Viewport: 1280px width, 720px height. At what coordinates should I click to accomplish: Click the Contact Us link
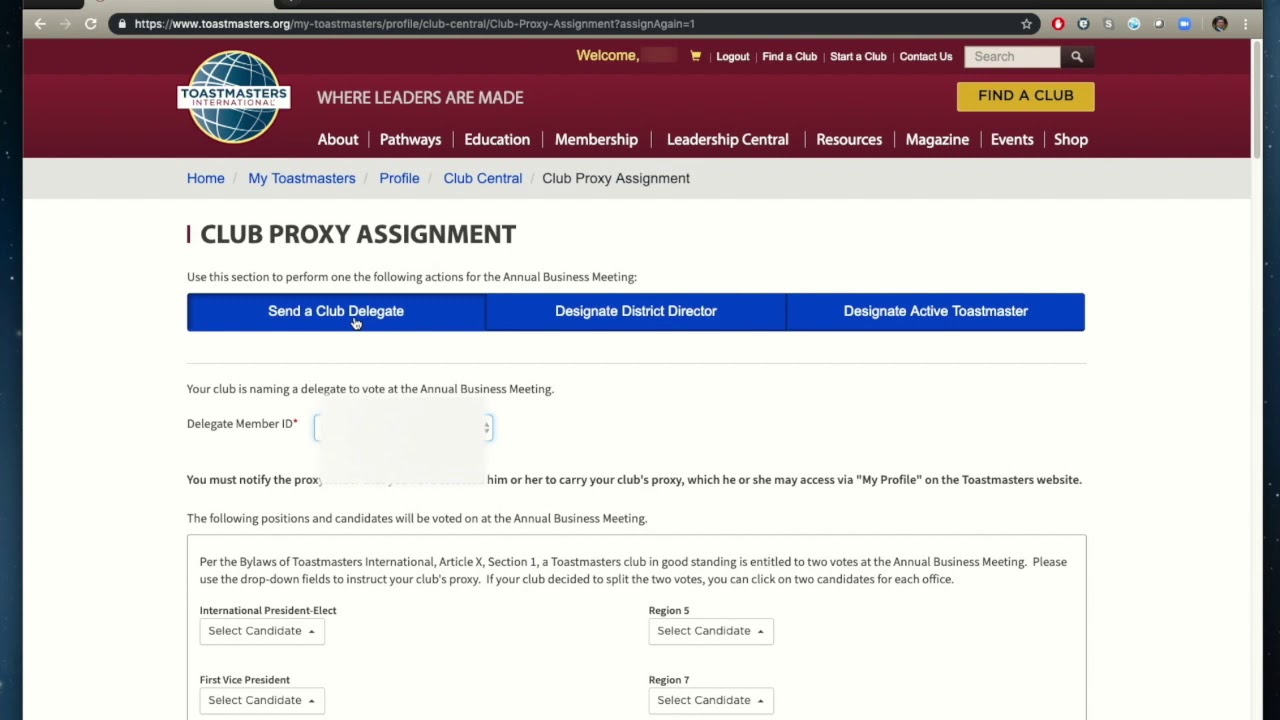coord(926,57)
